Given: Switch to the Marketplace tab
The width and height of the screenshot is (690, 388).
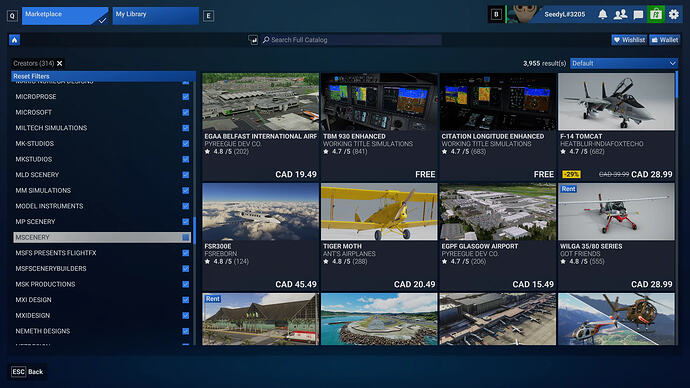Looking at the screenshot, I should coord(65,15).
